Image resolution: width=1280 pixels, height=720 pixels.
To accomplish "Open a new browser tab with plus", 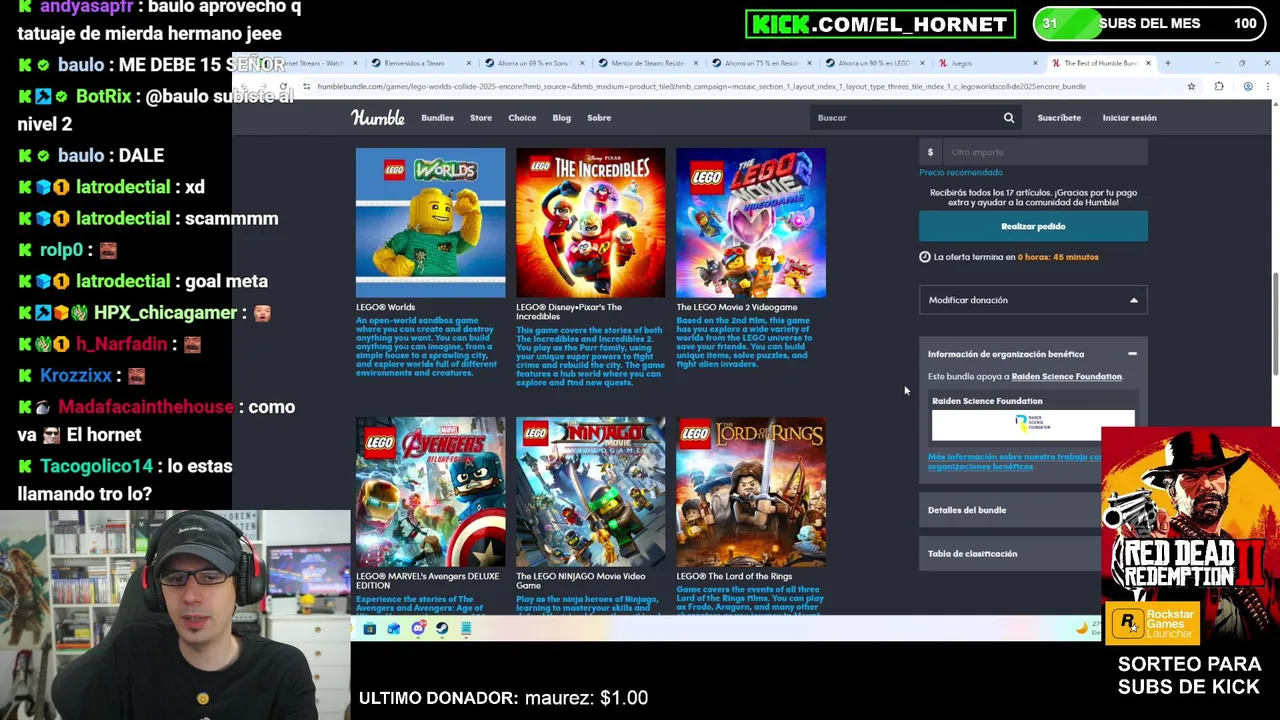I will point(1167,63).
